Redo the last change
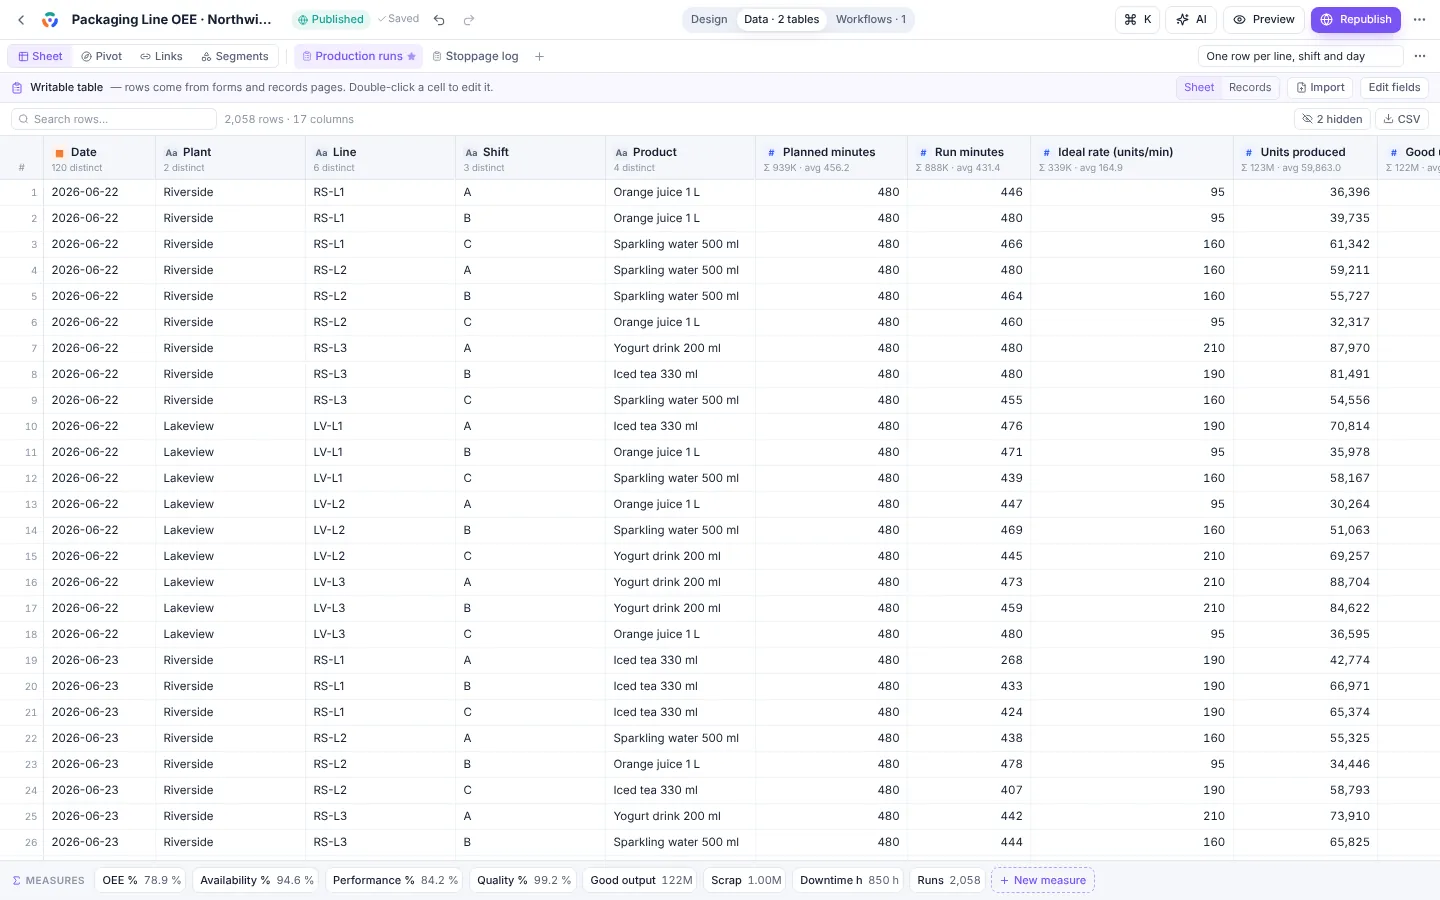This screenshot has height=900, width=1440. point(469,19)
